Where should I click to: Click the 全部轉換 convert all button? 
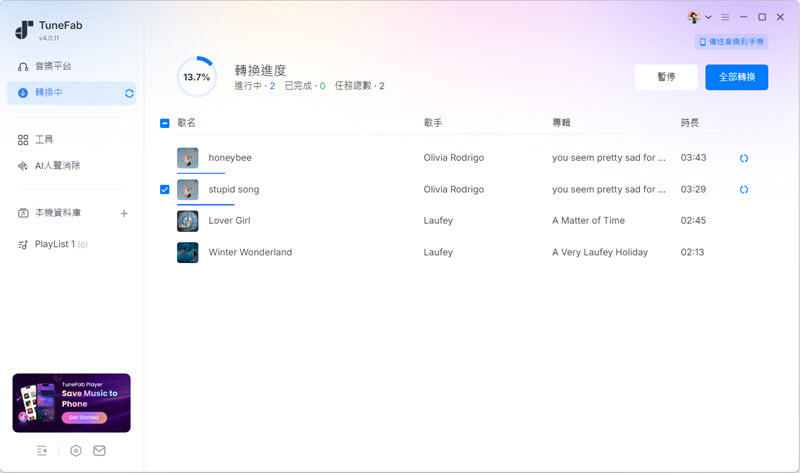737,77
